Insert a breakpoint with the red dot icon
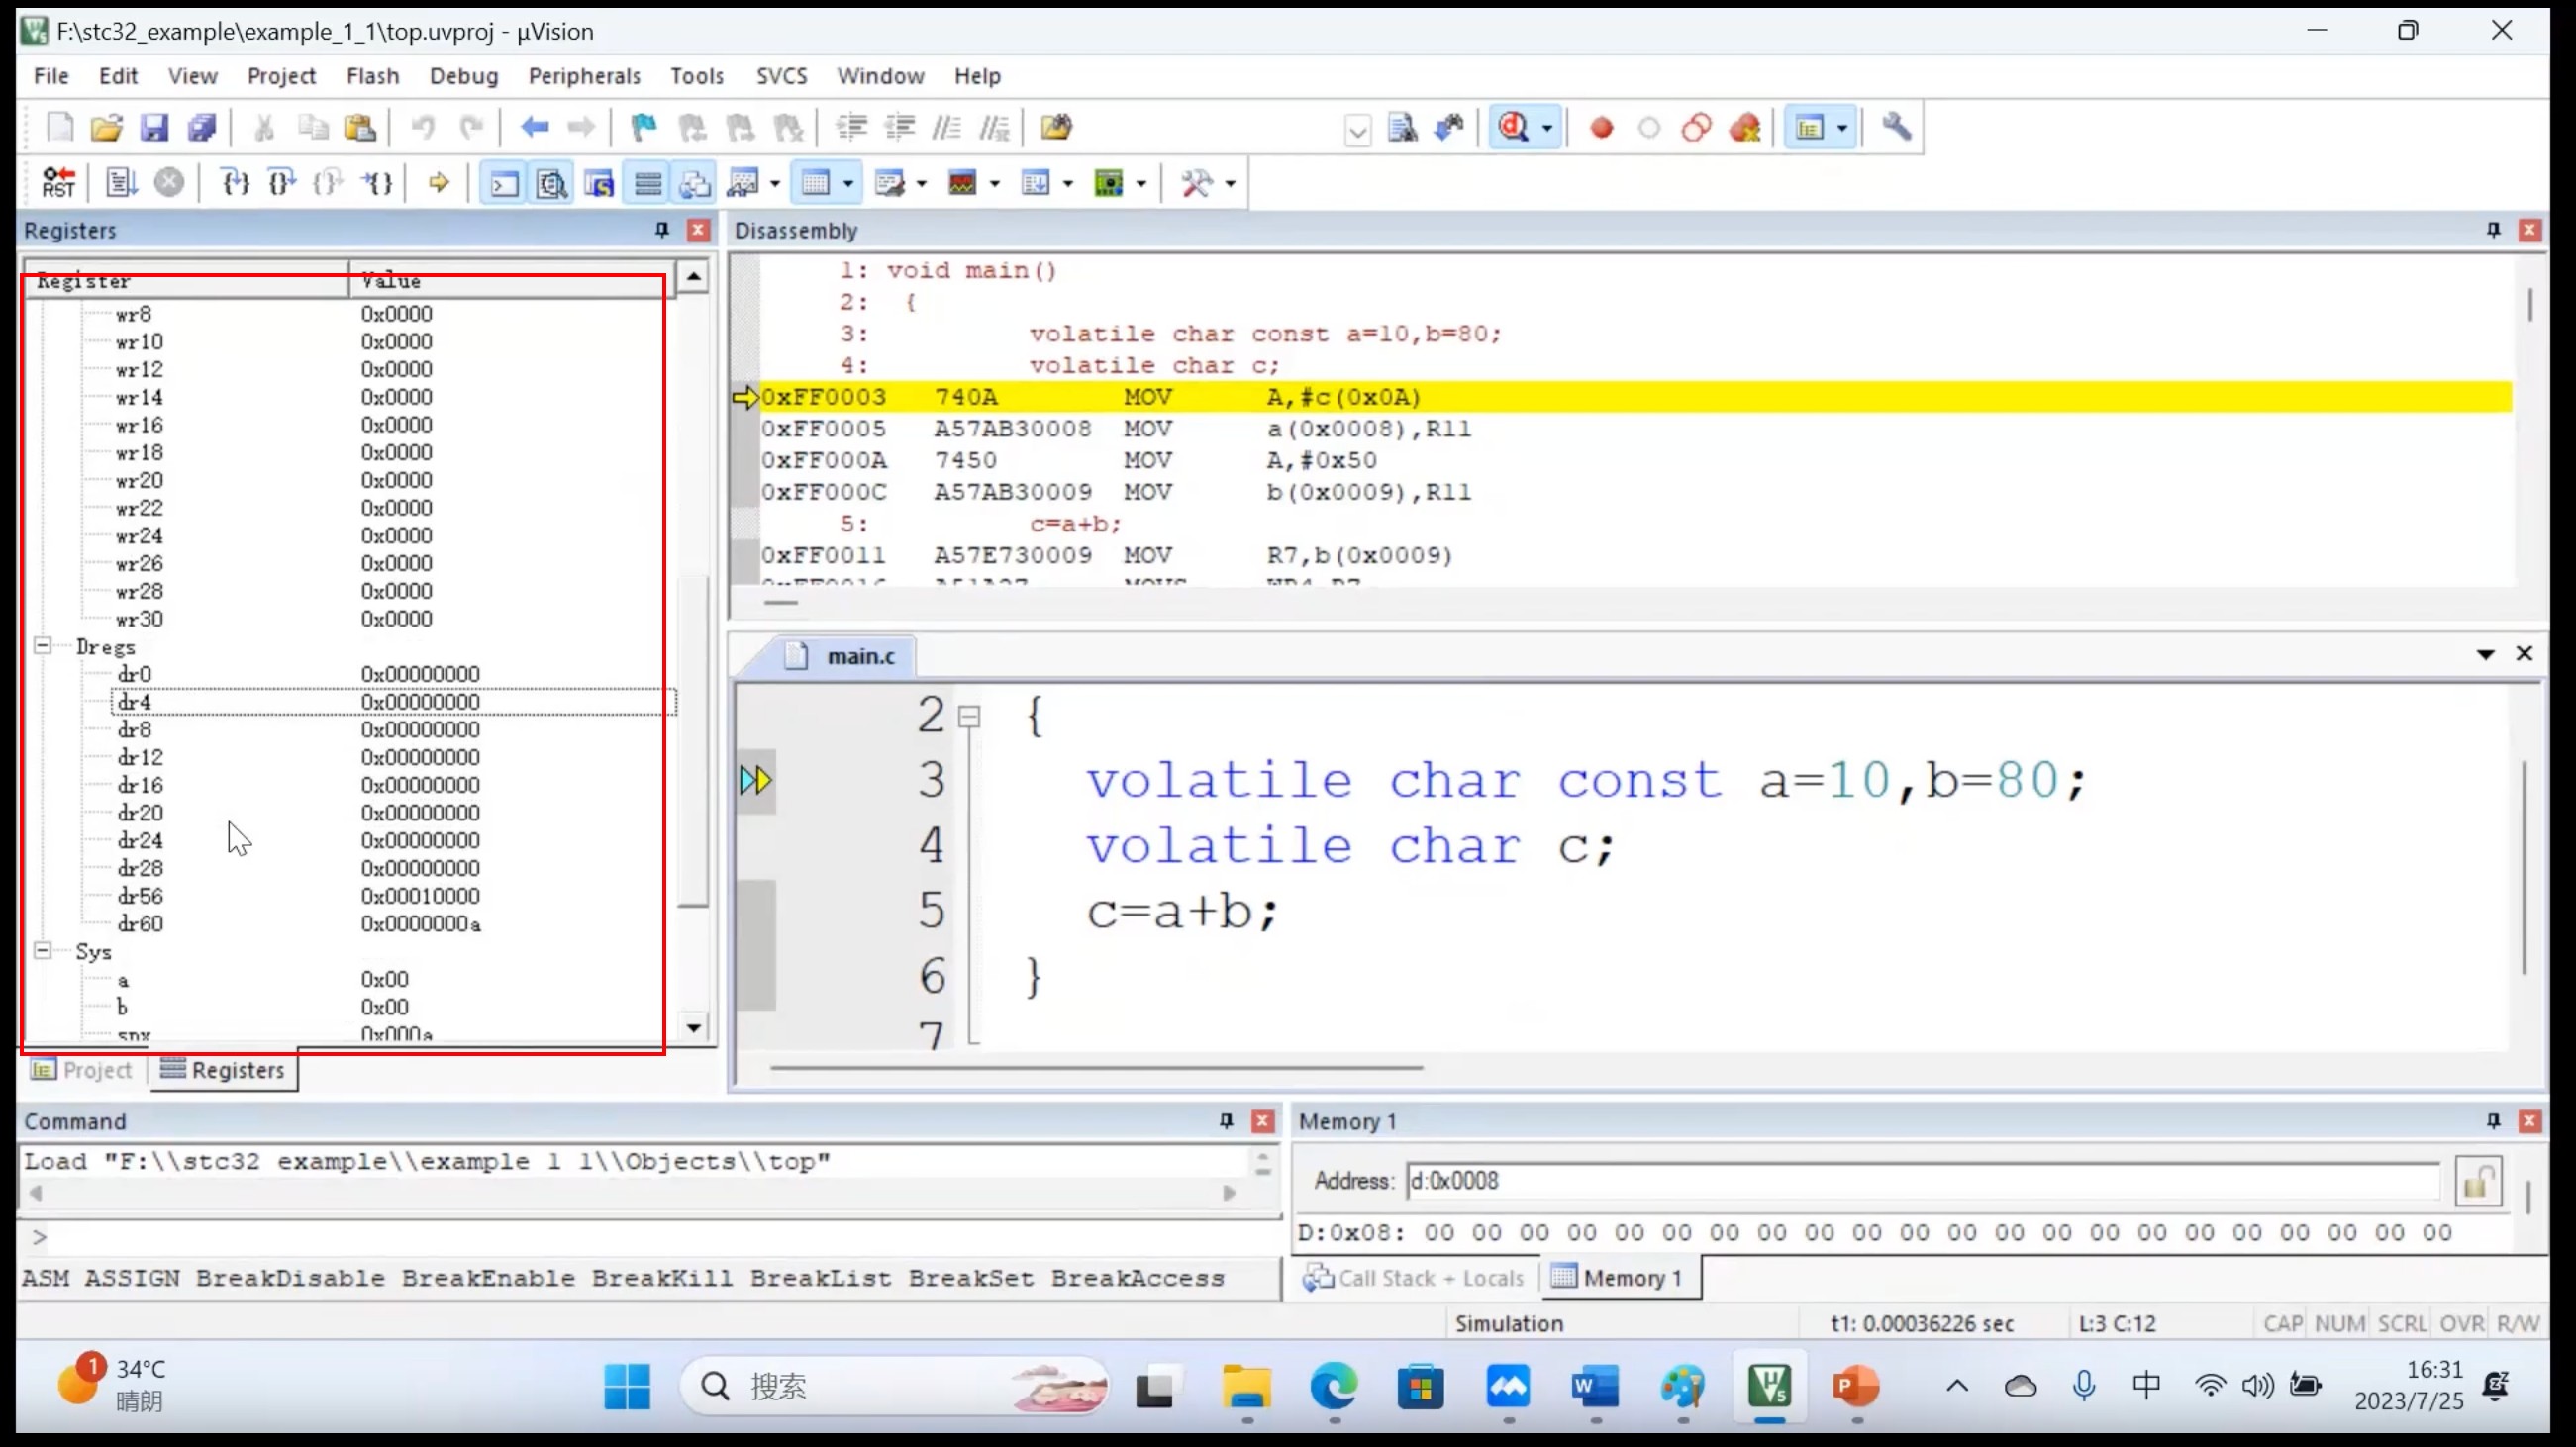The width and height of the screenshot is (2576, 1447). click(x=1601, y=128)
